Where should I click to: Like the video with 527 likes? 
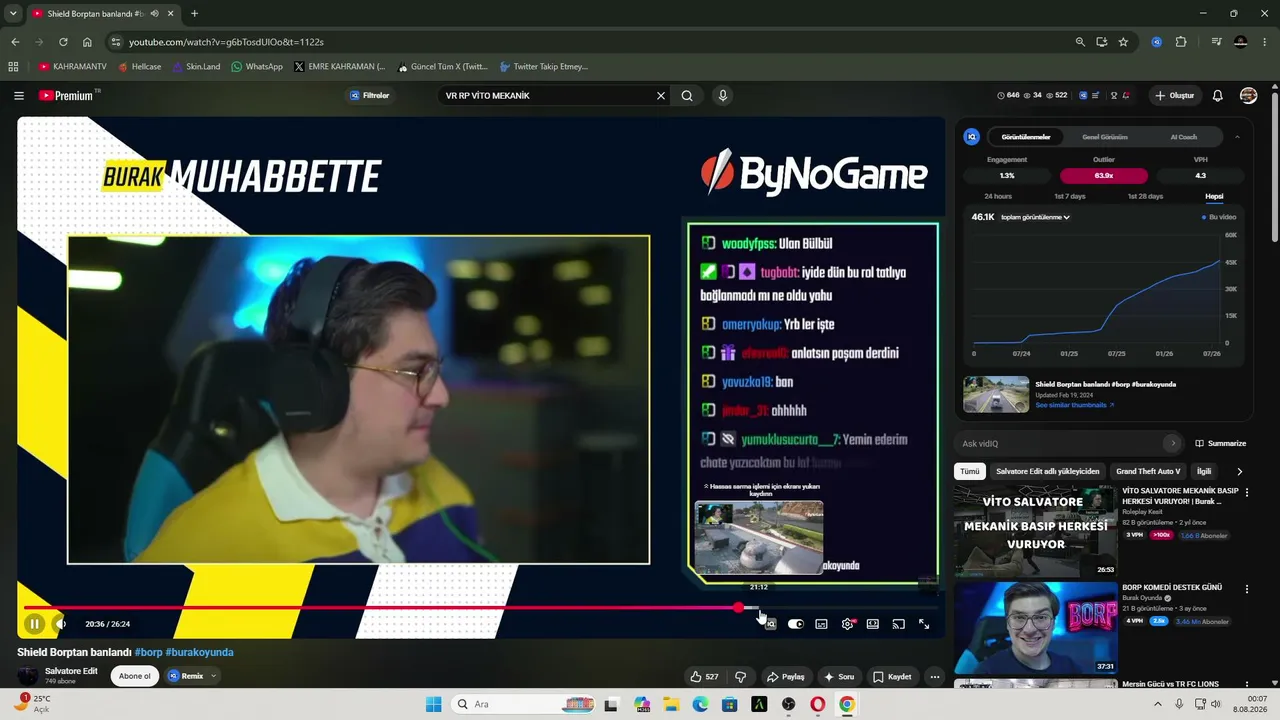coord(704,677)
